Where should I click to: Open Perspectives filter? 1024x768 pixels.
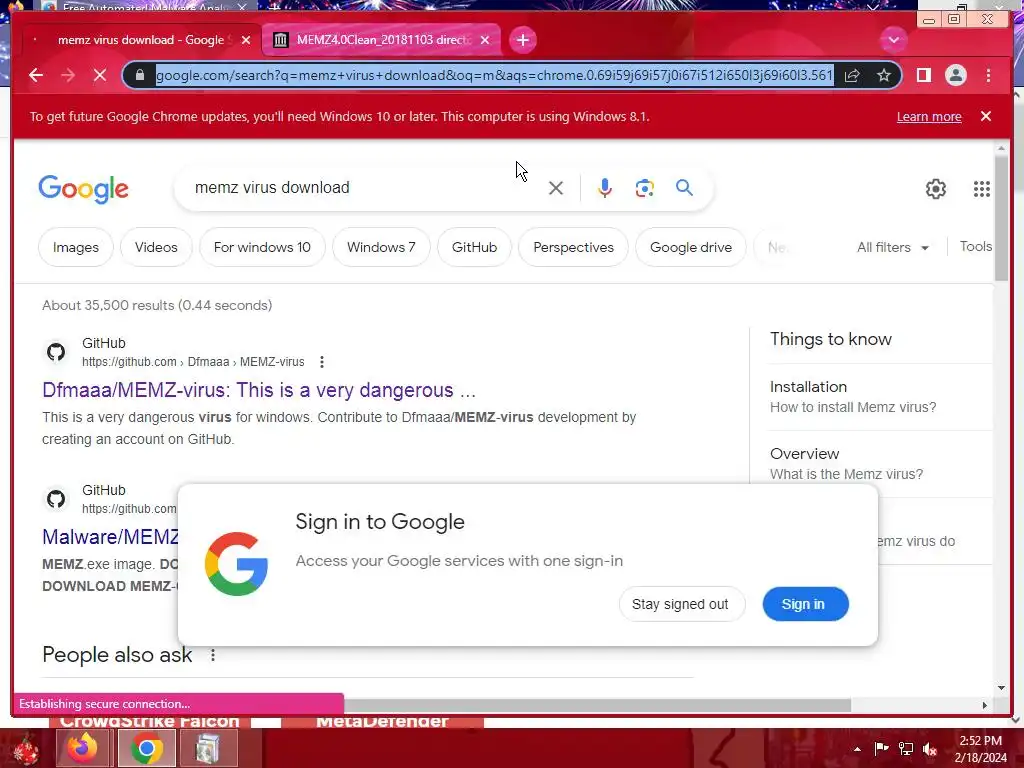coord(573,248)
